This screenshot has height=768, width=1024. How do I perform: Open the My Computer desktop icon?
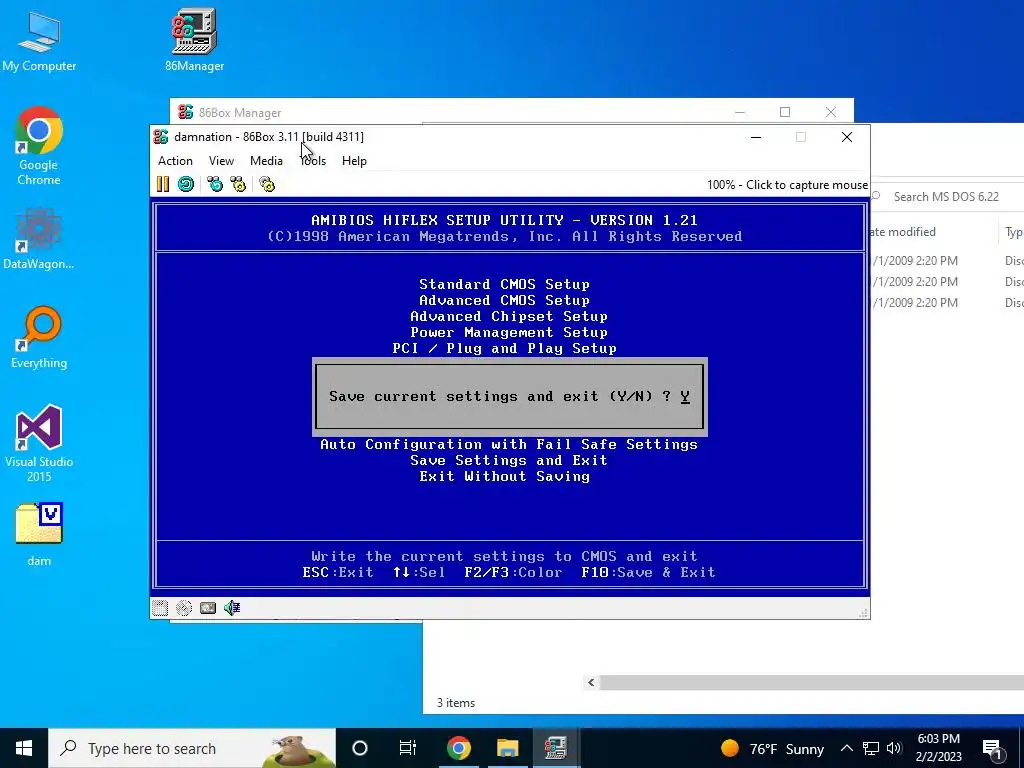(x=39, y=41)
